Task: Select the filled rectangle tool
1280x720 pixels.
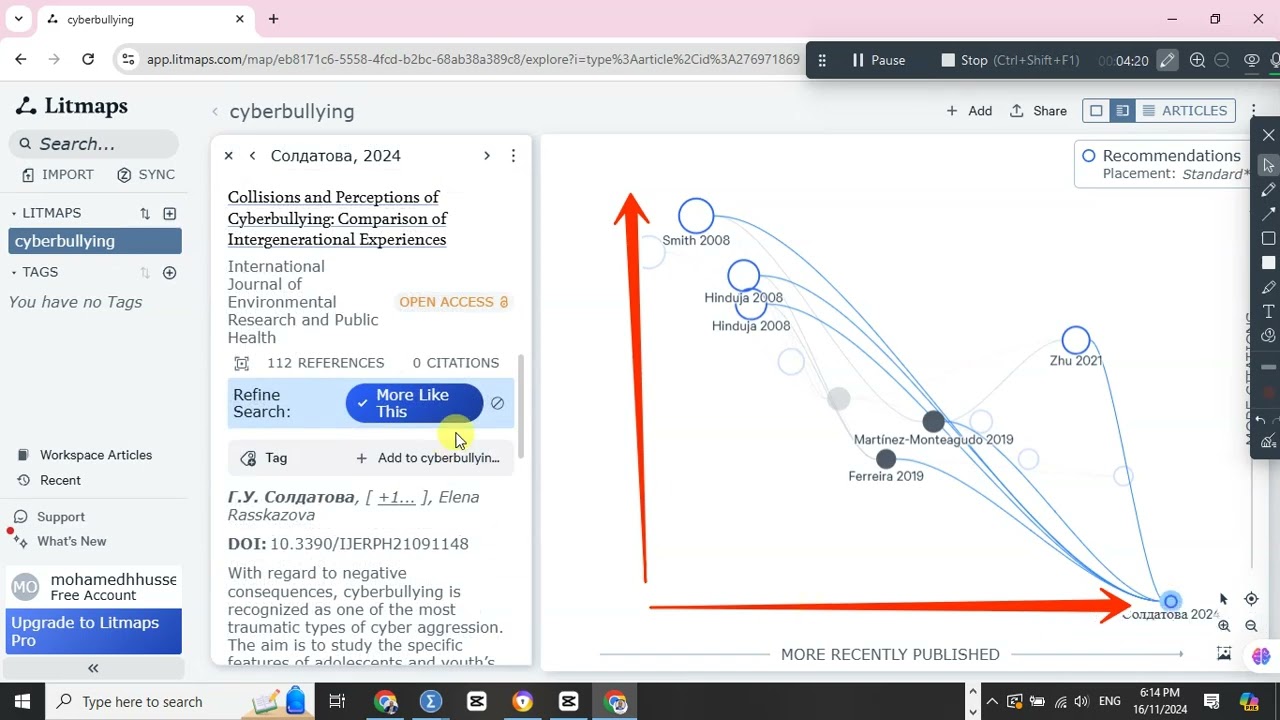Action: click(1268, 263)
